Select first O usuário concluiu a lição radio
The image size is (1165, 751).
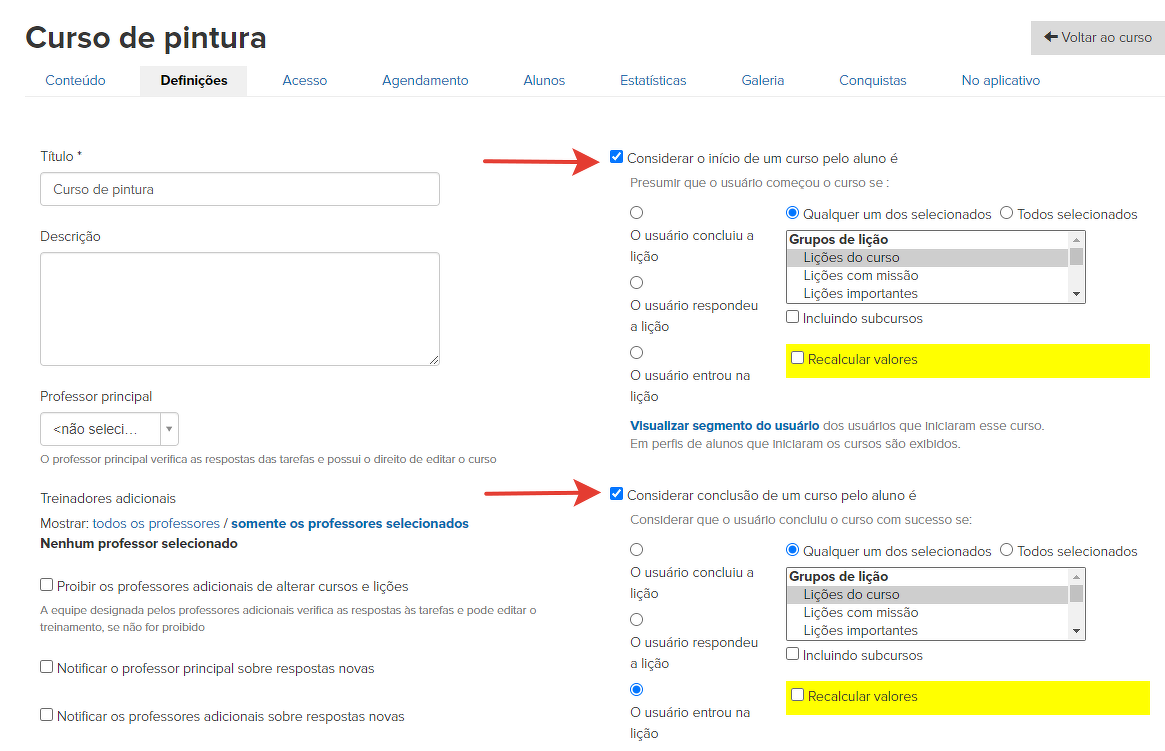point(637,213)
